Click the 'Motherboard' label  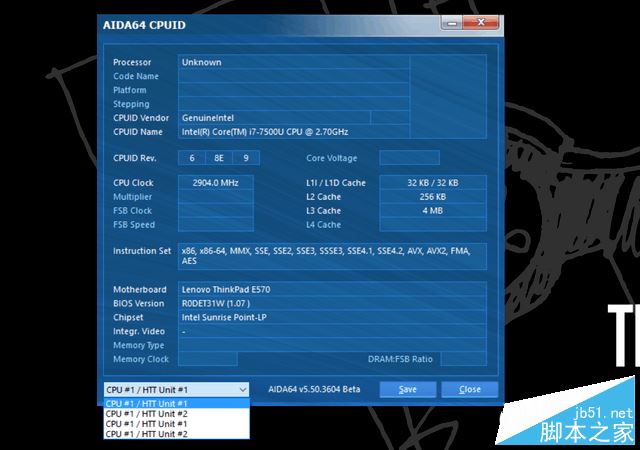(x=140, y=290)
